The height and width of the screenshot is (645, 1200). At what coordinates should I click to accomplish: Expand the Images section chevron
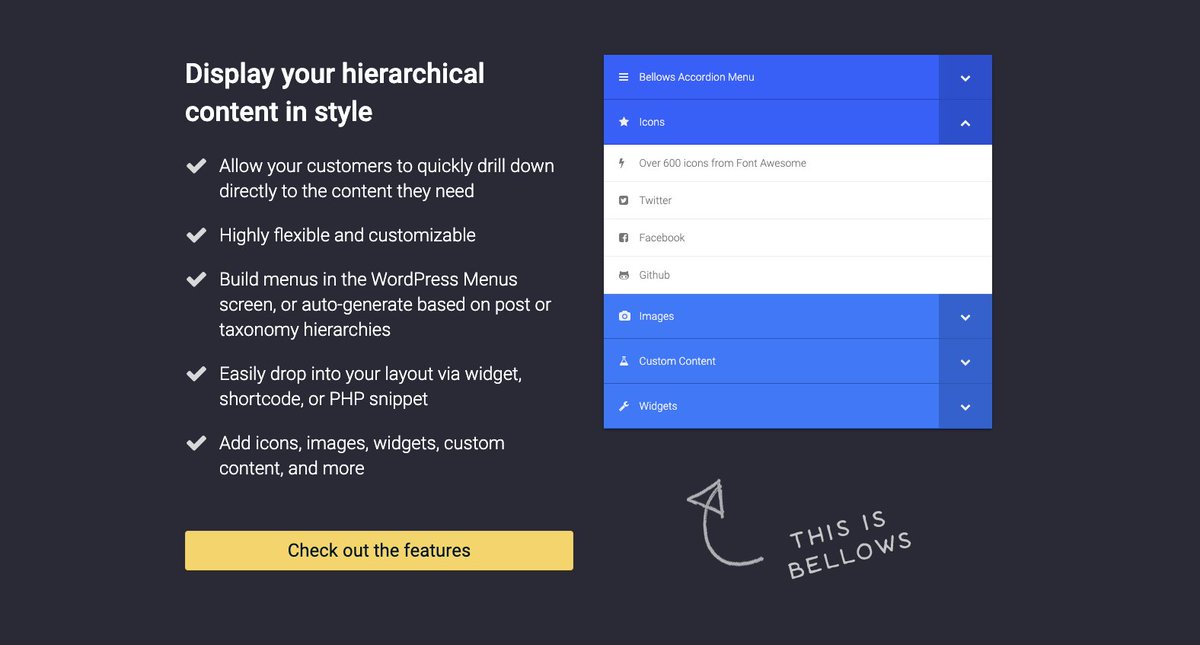[x=965, y=317]
